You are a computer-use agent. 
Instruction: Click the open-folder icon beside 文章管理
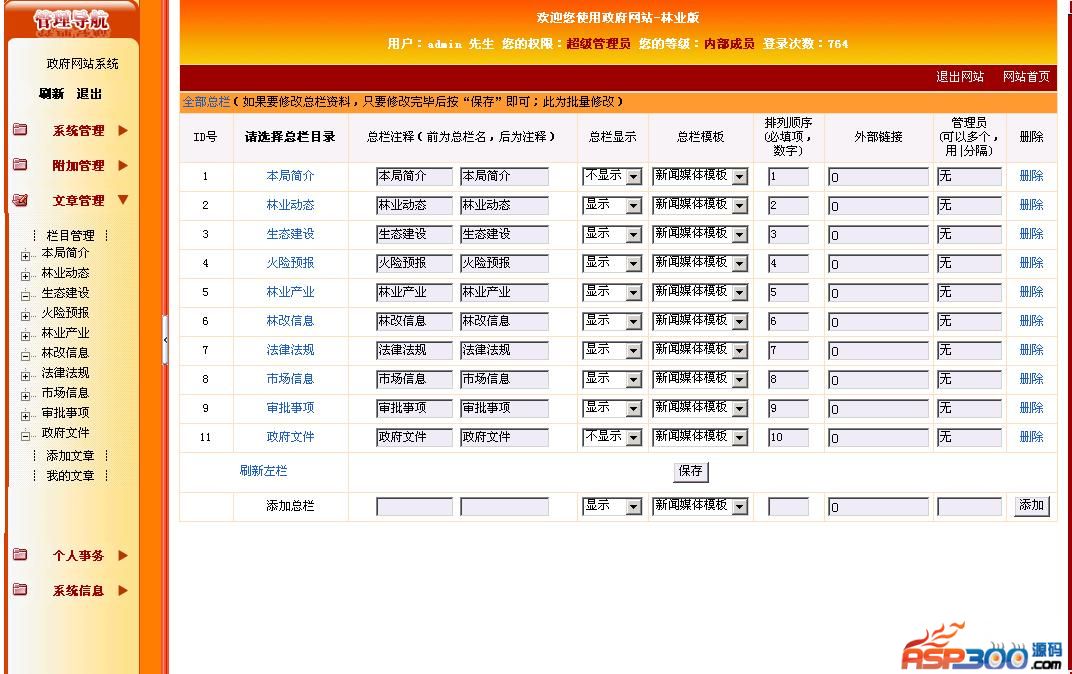[x=21, y=200]
